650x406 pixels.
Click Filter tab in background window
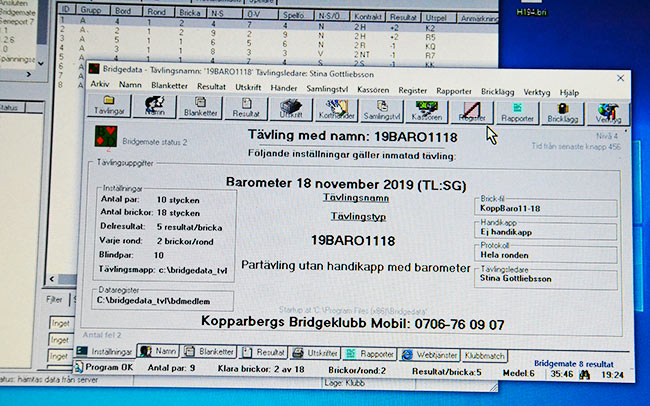54,299
